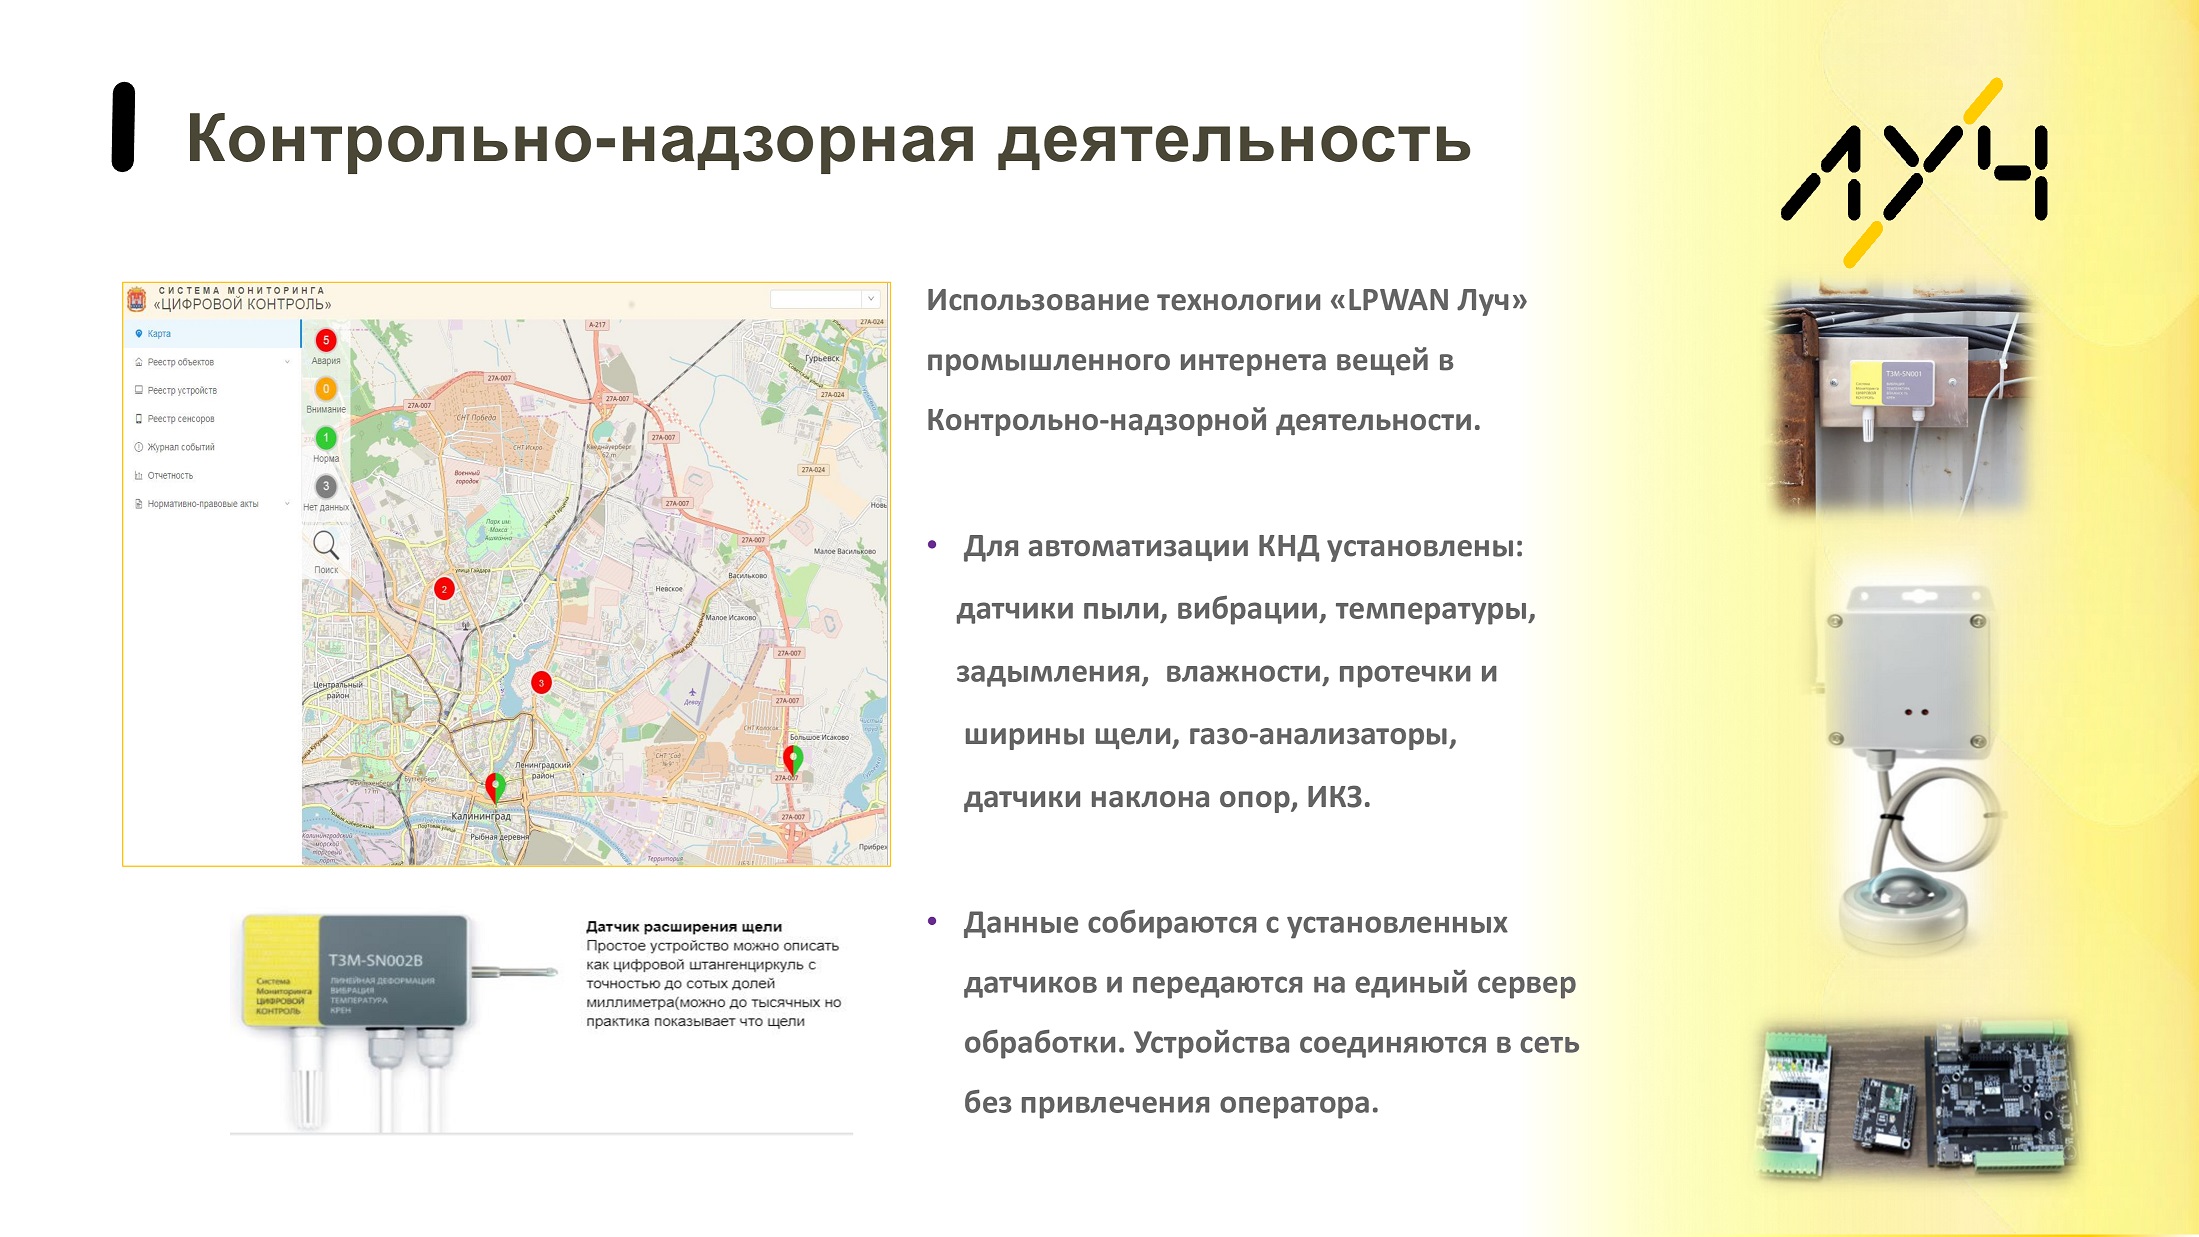This screenshot has height=1237, width=2199.
Task: Click the Калининград label on the map
Action: [x=481, y=816]
